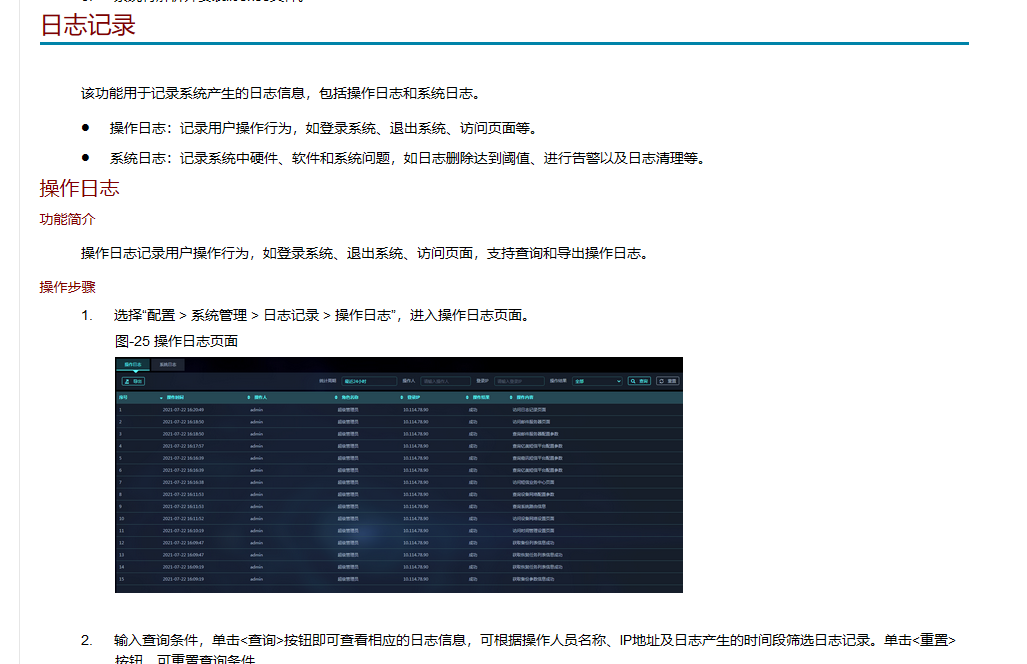Click step 1 text starting 选择“配置 > 系统管理
The height and width of the screenshot is (664, 1027).
[x=323, y=316]
